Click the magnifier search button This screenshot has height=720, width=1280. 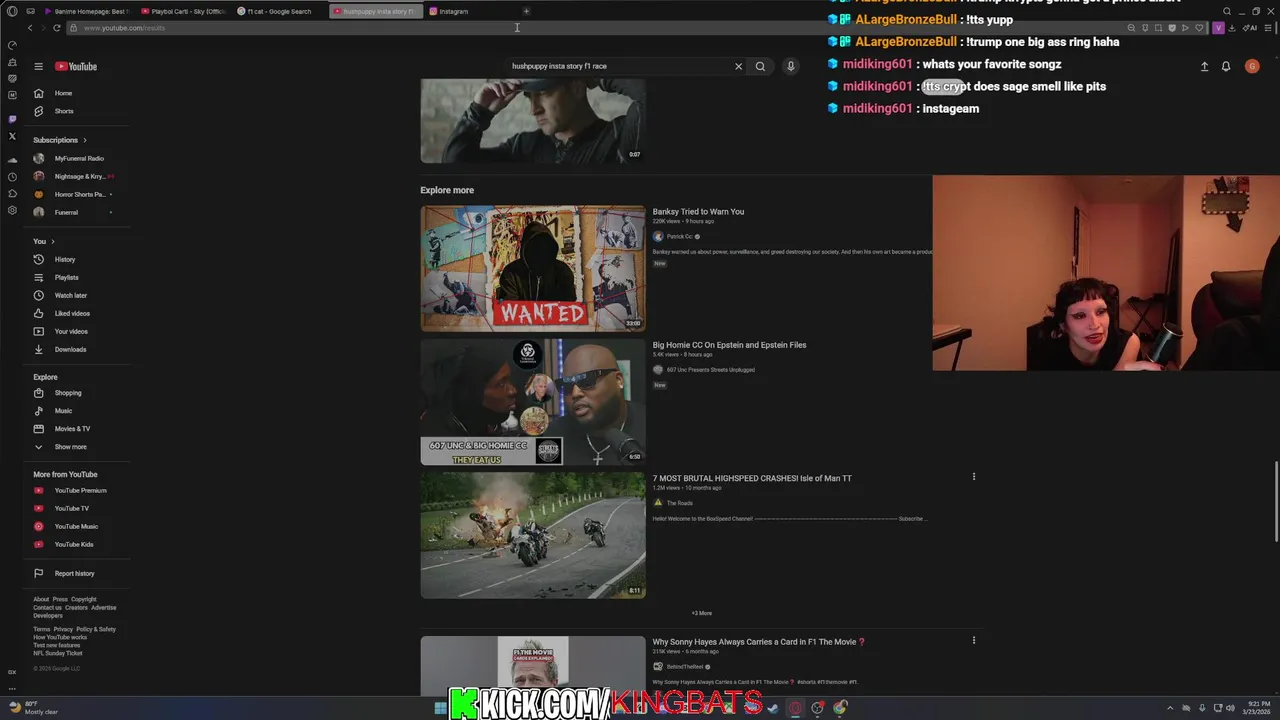760,66
